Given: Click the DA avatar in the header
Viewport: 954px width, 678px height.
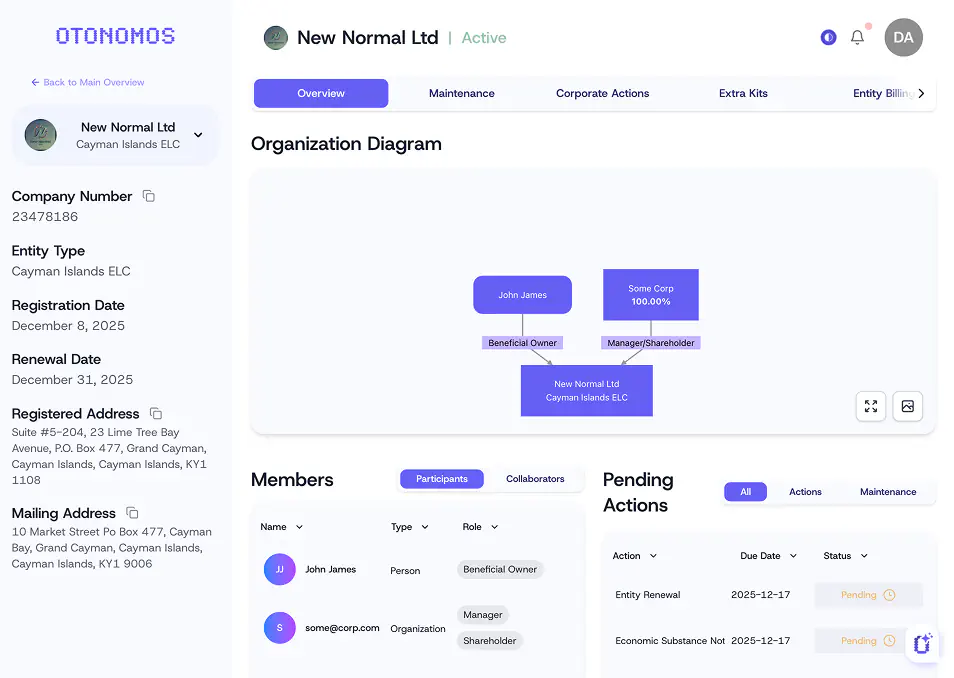Looking at the screenshot, I should point(902,36).
